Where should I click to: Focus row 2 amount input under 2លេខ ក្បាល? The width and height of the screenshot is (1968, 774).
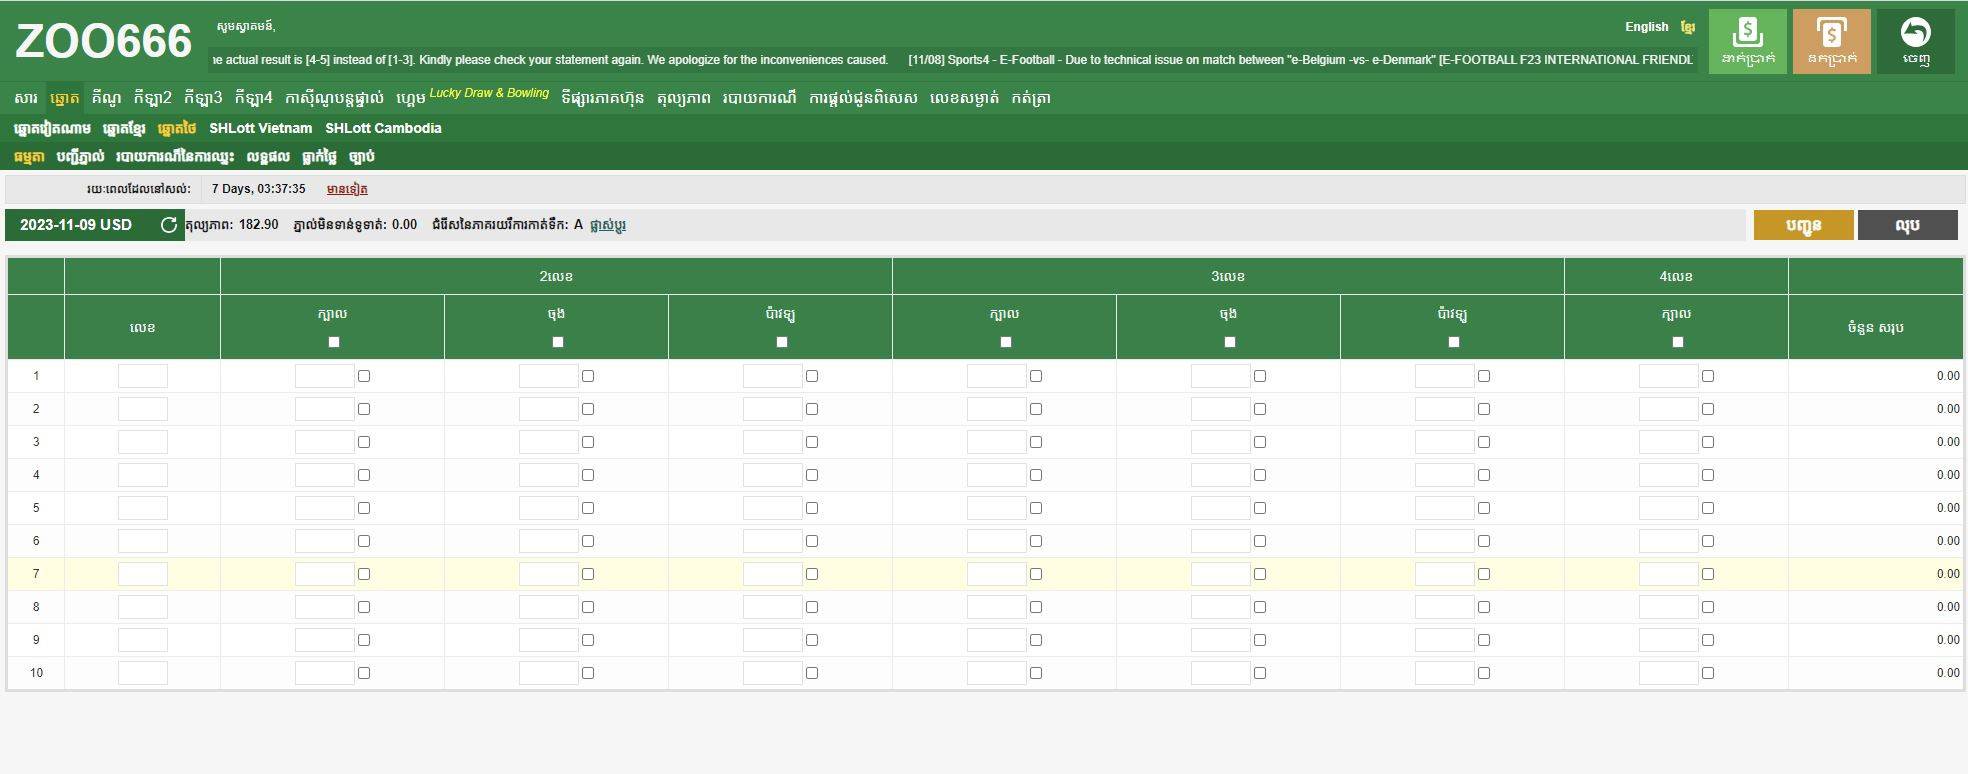click(x=325, y=409)
